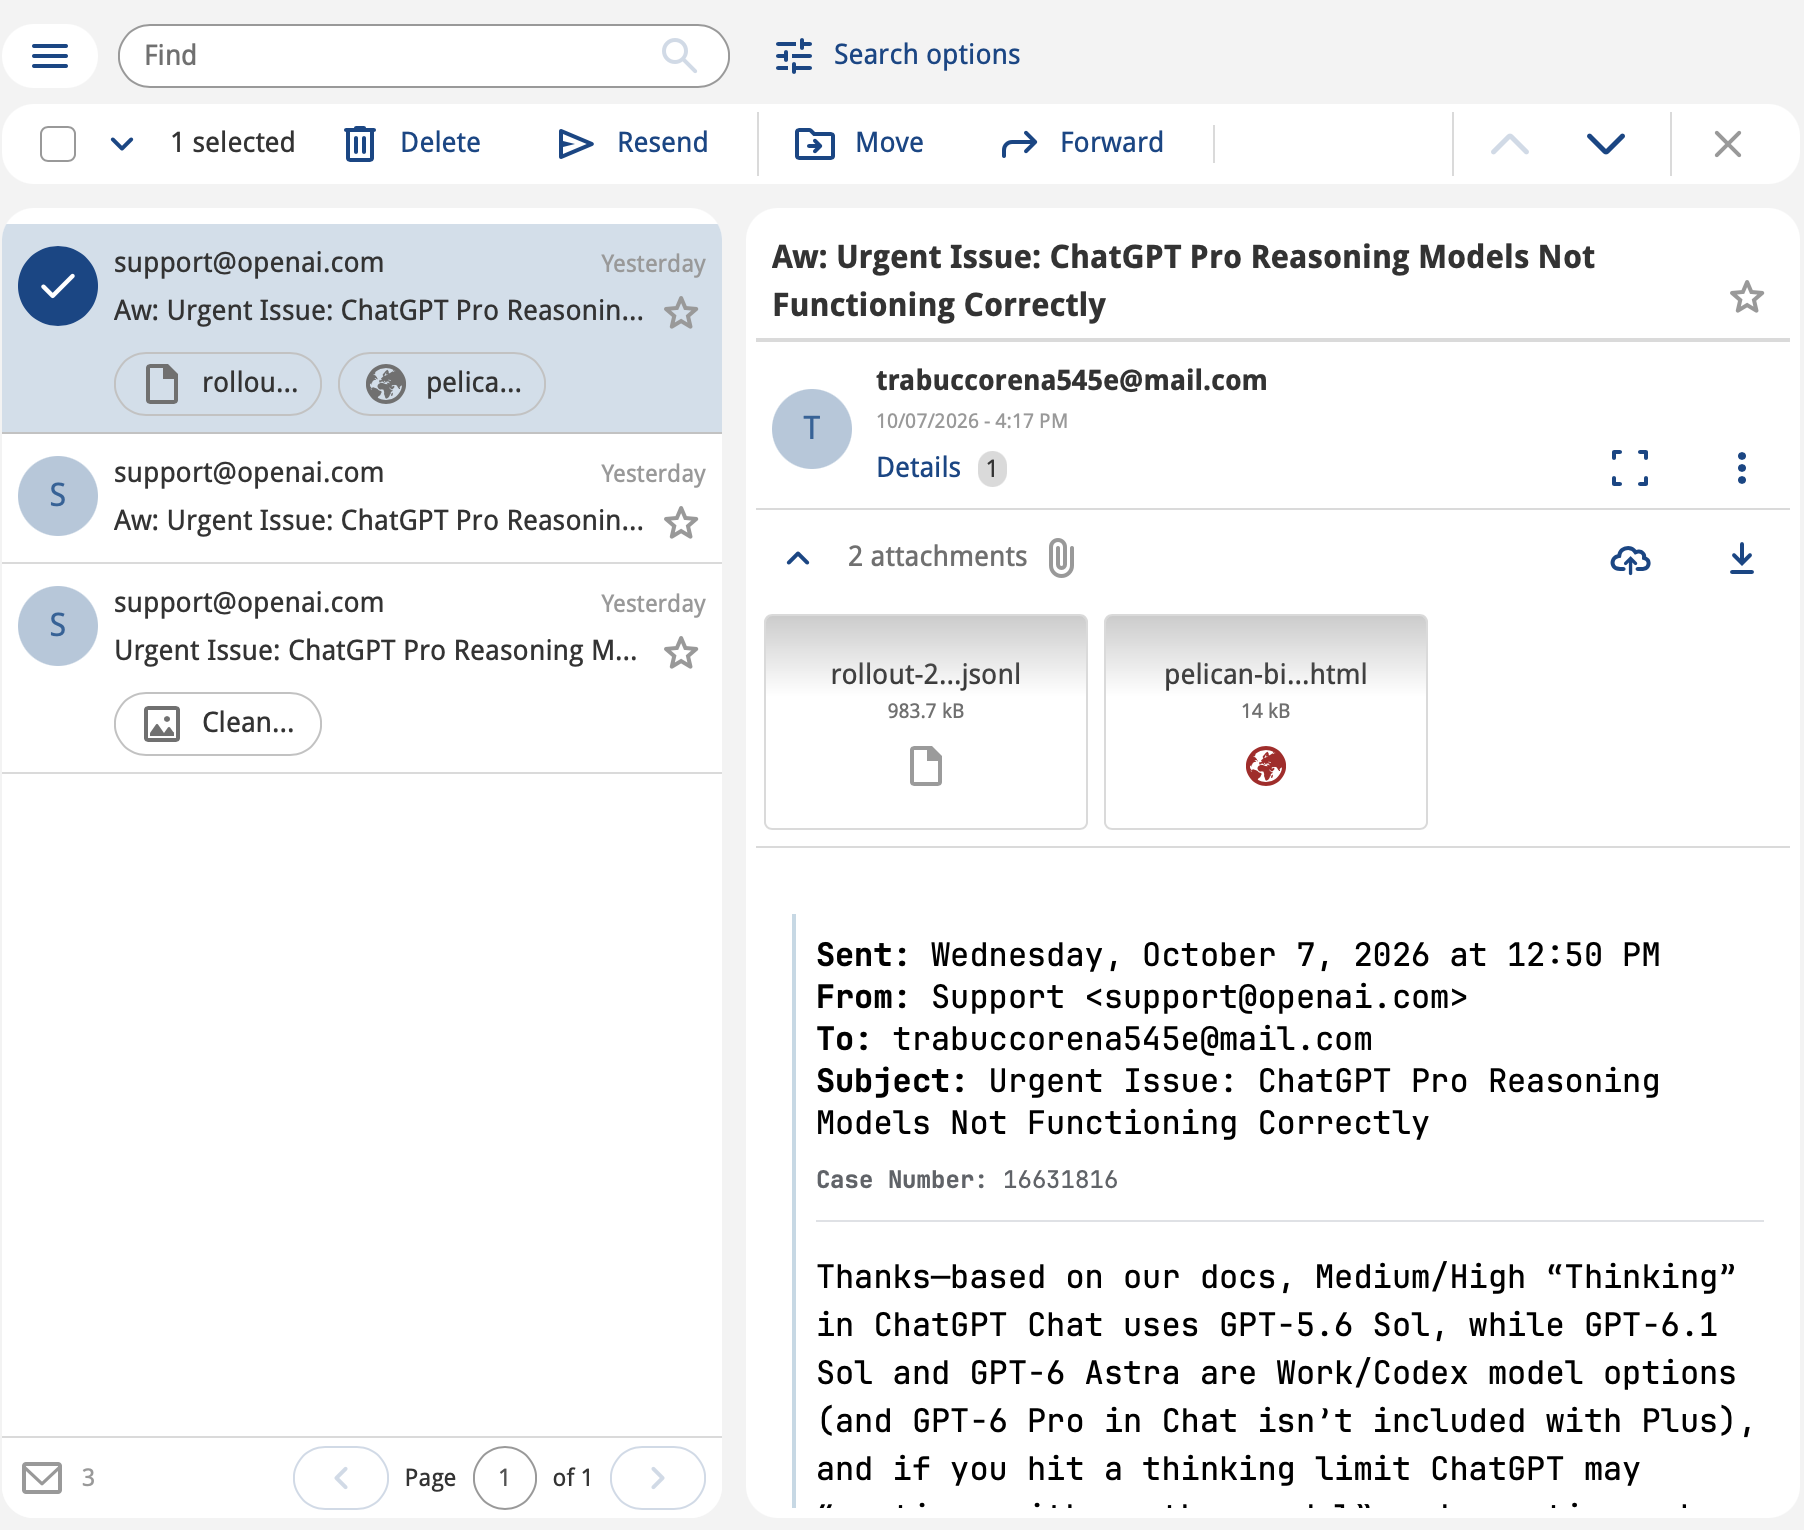This screenshot has width=1804, height=1530.
Task: Star the Urgent Issue: ChatGPT Pro Reasoning M... email
Action: [x=681, y=653]
